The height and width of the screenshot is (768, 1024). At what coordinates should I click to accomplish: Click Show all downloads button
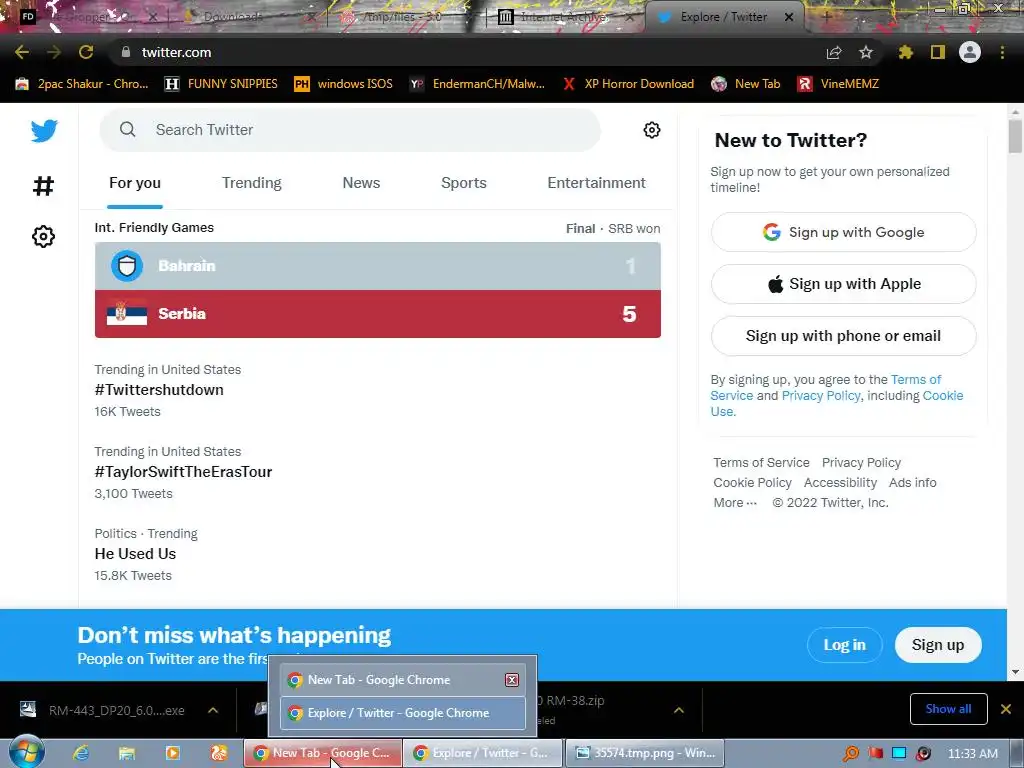[948, 709]
